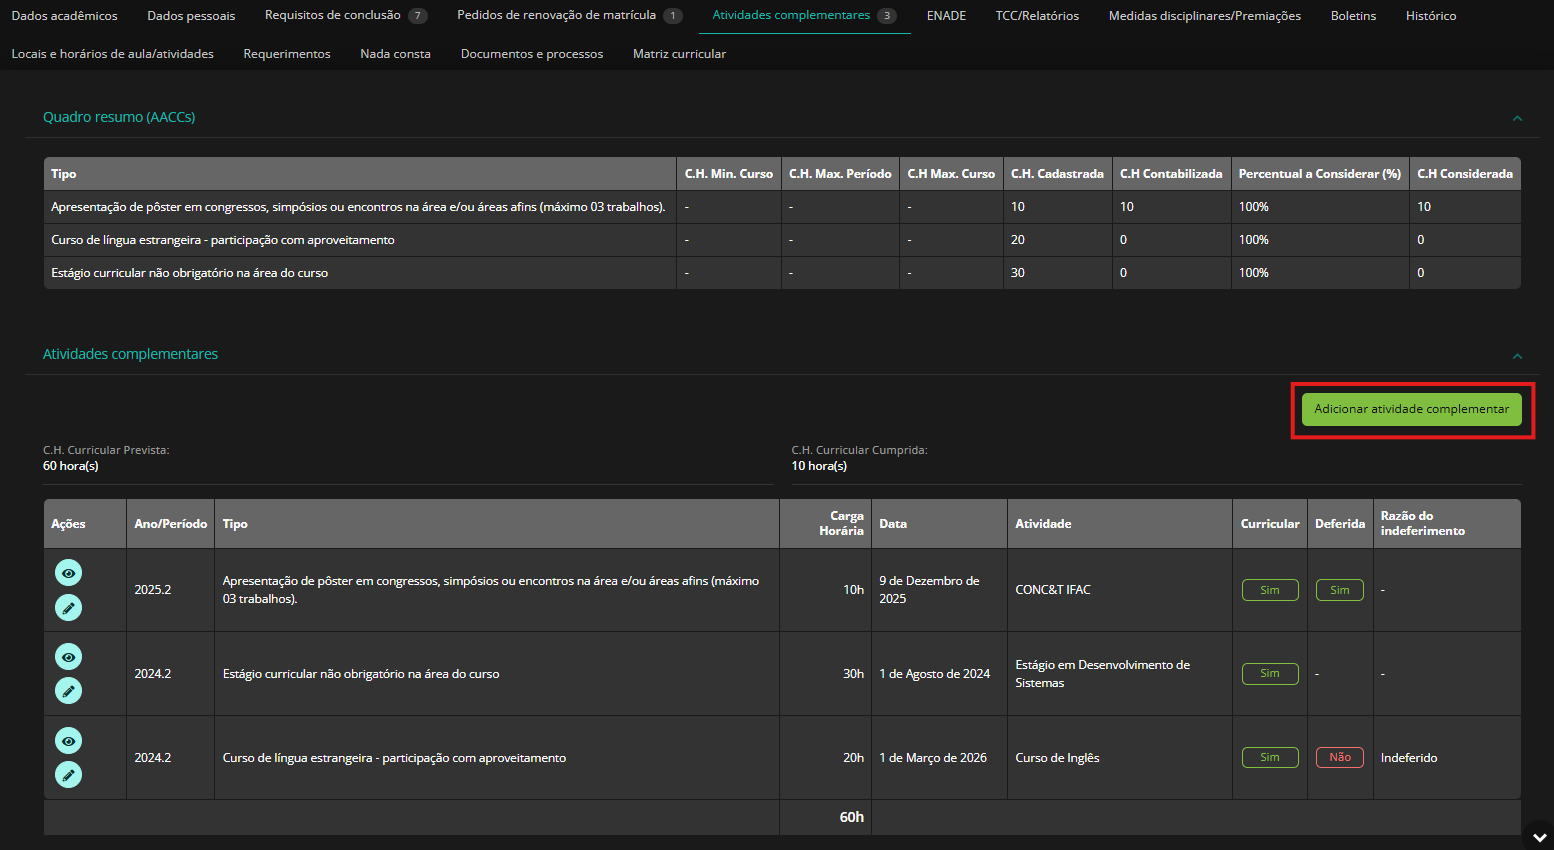Image resolution: width=1554 pixels, height=850 pixels.
Task: Click the red Não deferida badge
Action: pyautogui.click(x=1339, y=758)
